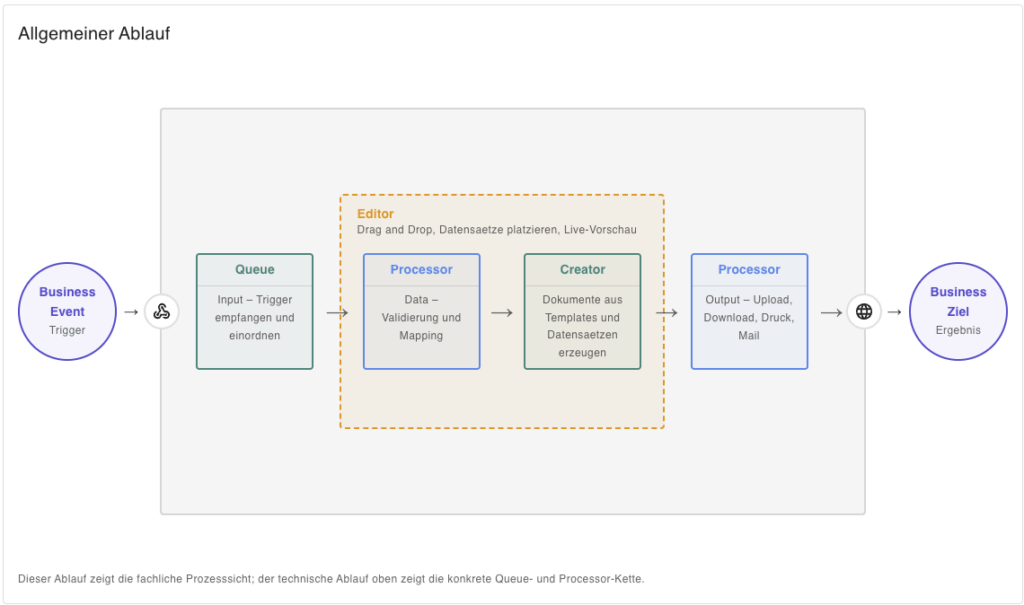Viewport: 1024px width, 605px height.
Task: Click the 'Input – Trigger empfangen und einordnen' text
Action: (255, 318)
